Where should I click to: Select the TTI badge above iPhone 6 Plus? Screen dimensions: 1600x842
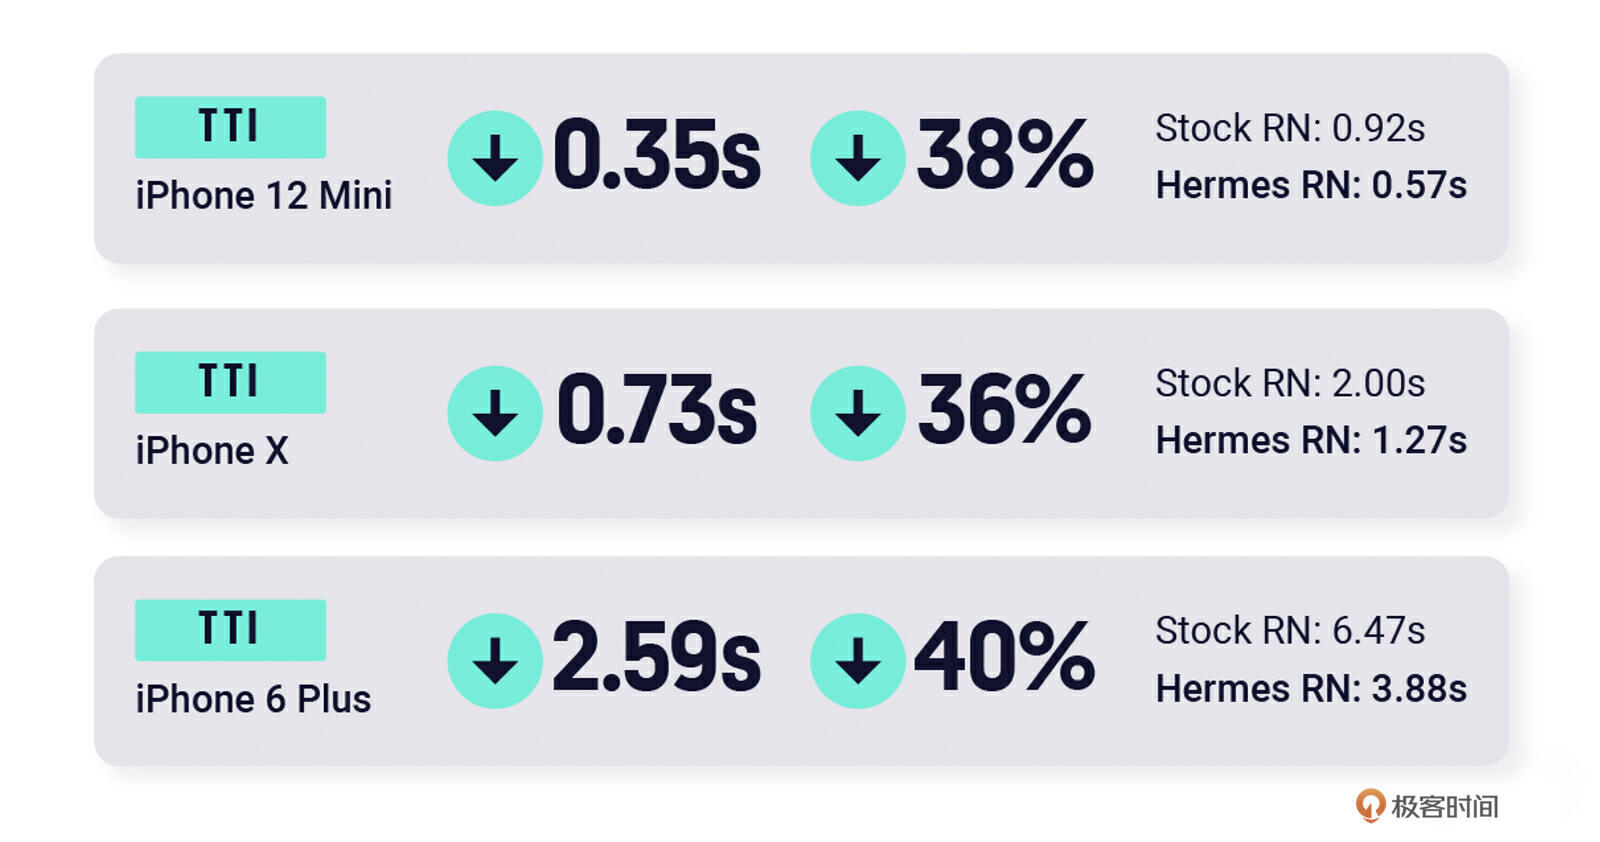coord(230,630)
